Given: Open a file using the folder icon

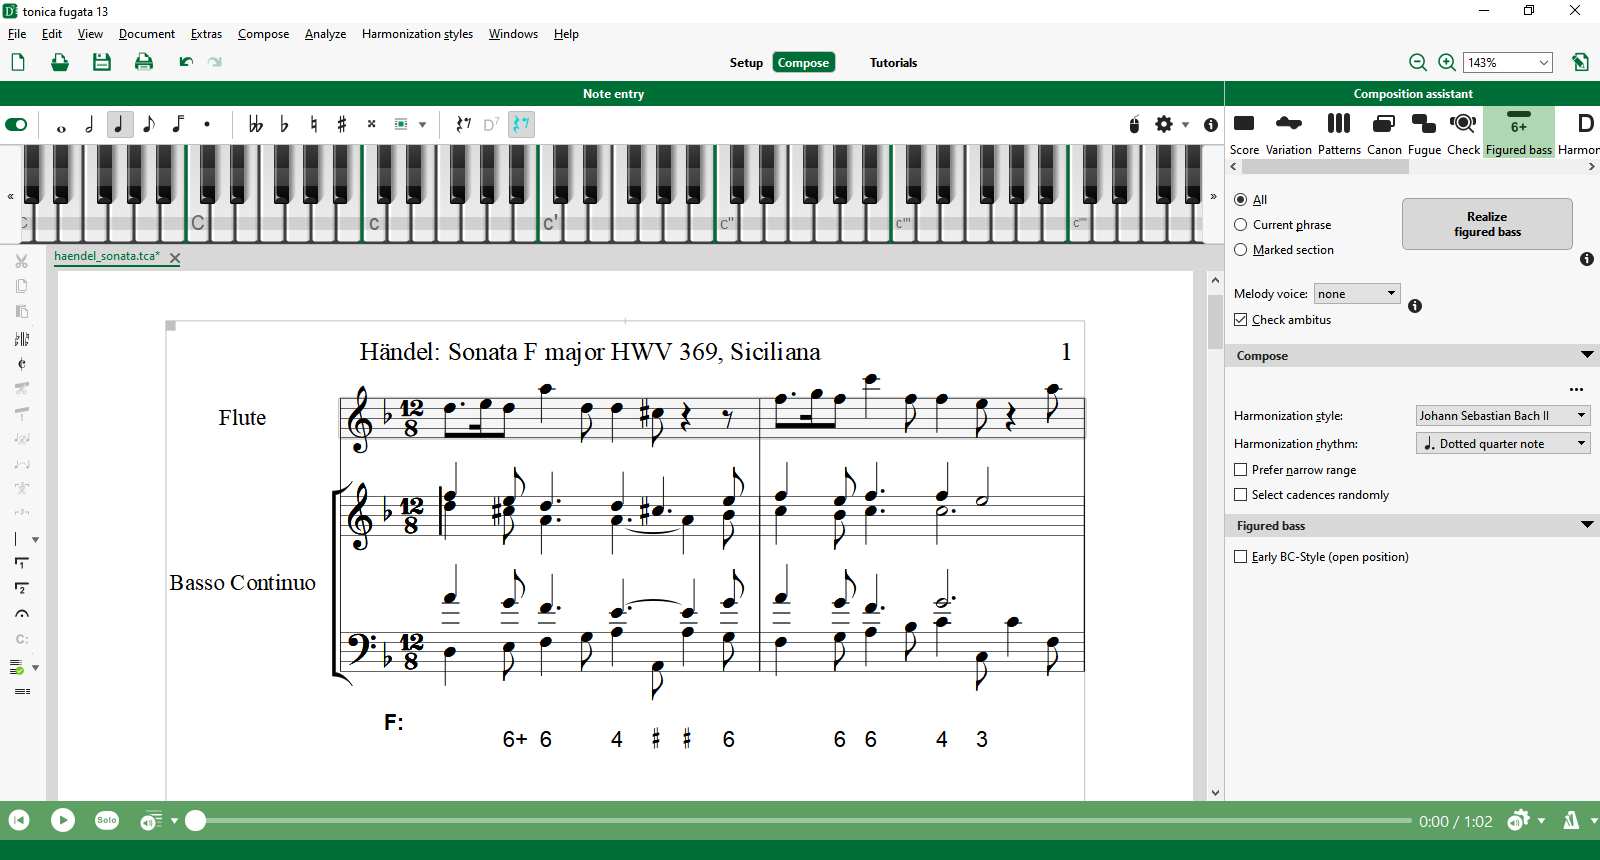Looking at the screenshot, I should pos(60,62).
